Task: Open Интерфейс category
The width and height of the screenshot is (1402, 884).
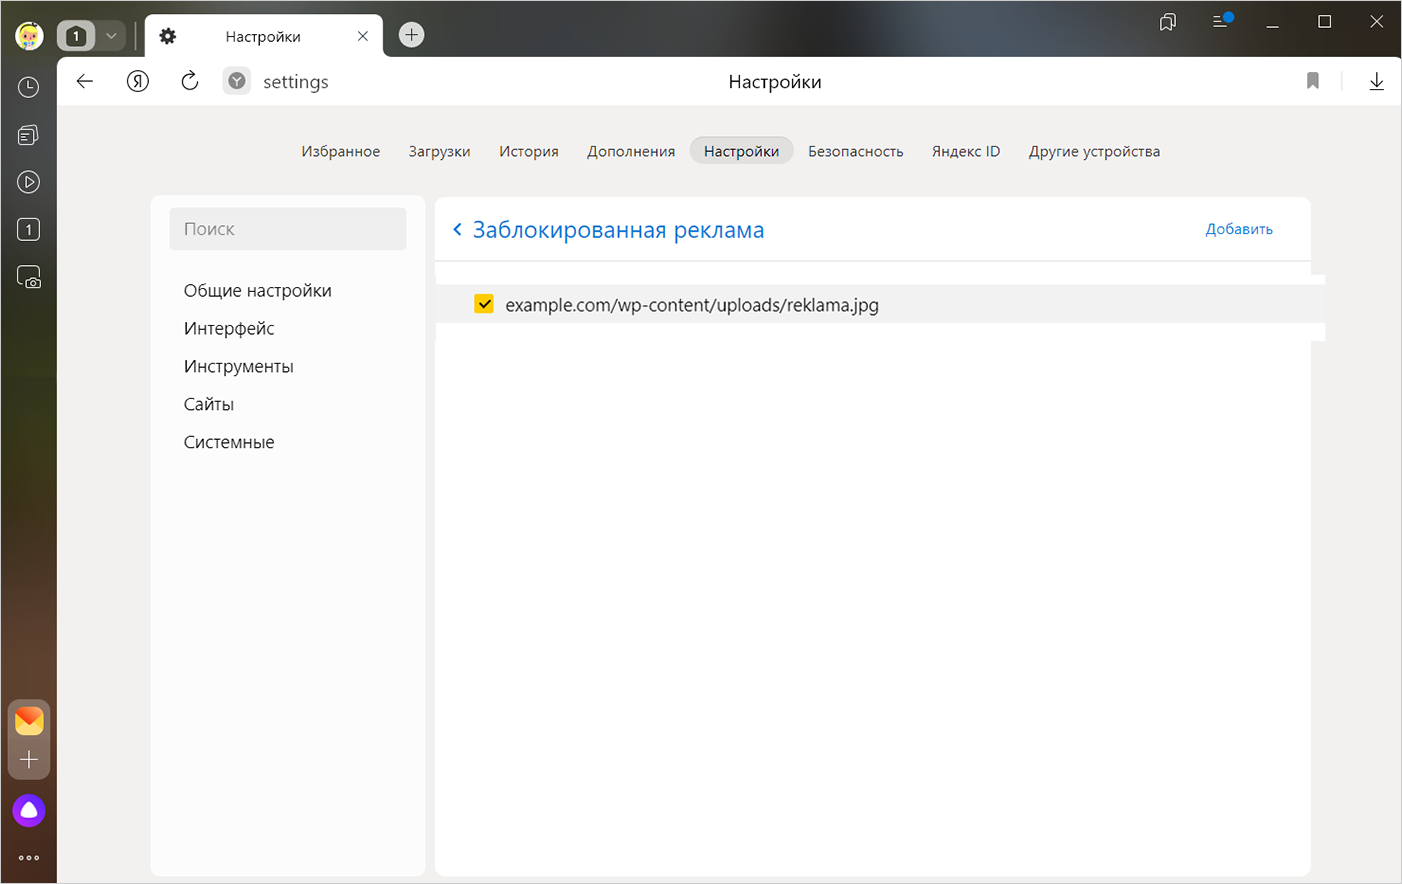Action: (229, 329)
